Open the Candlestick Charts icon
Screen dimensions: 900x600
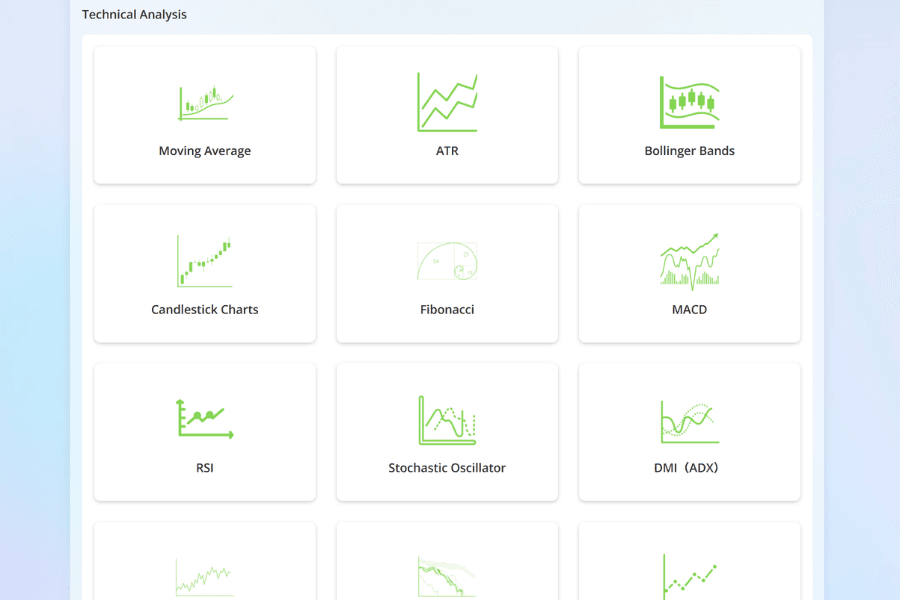(204, 261)
